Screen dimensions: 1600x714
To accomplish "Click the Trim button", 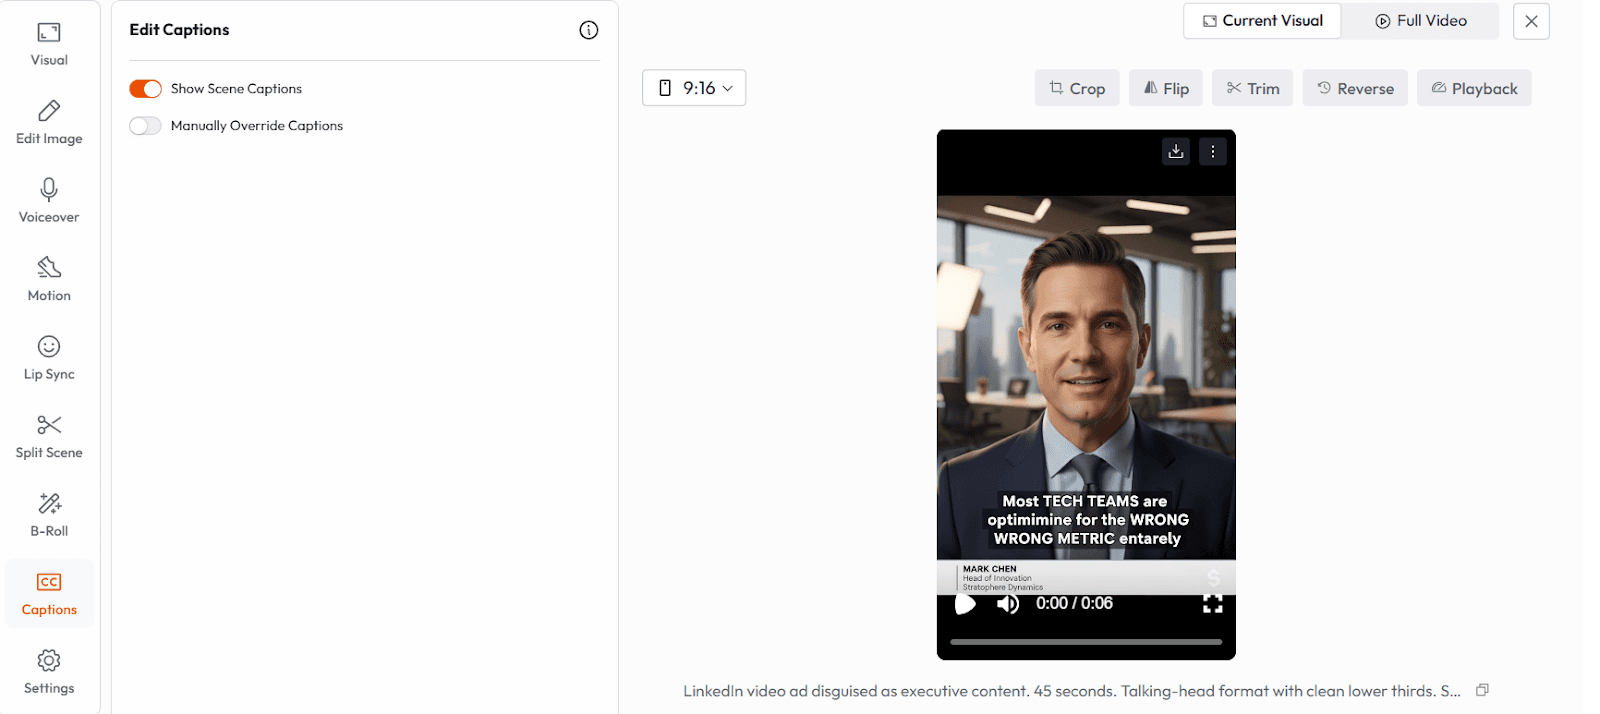I will [1253, 88].
